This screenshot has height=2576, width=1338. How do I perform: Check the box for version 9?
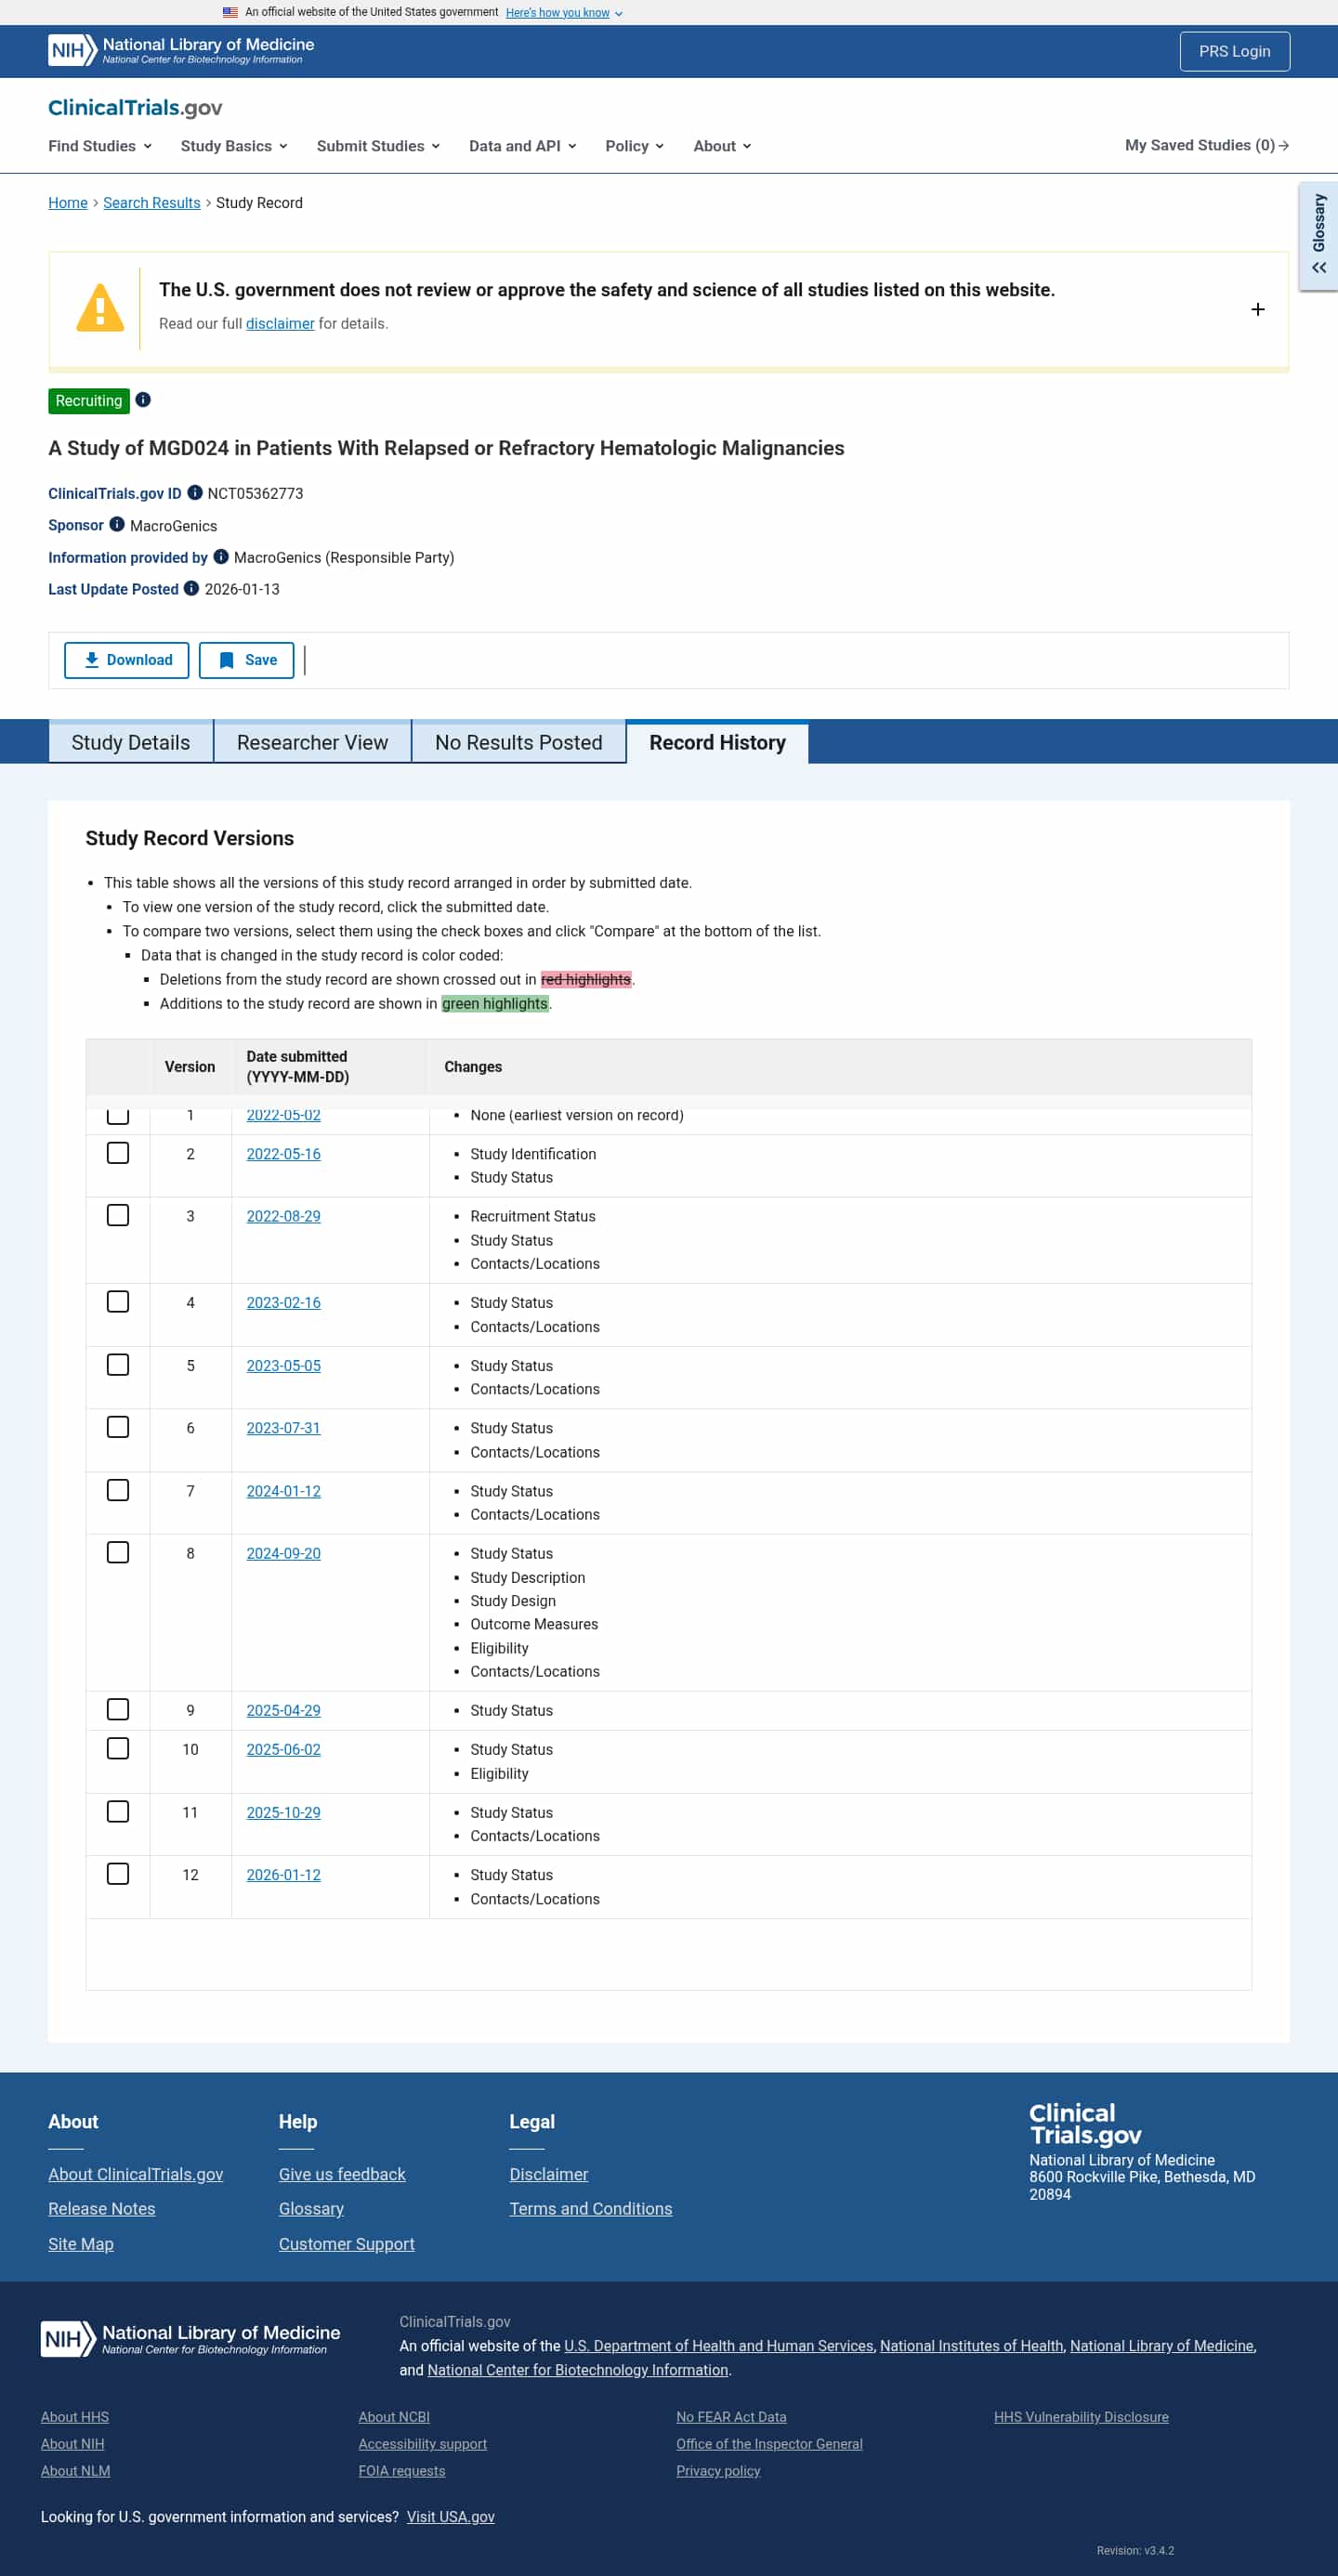click(x=118, y=1709)
